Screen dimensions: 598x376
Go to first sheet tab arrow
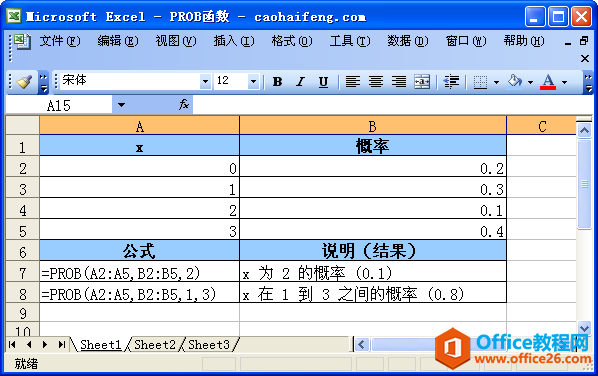tap(12, 344)
